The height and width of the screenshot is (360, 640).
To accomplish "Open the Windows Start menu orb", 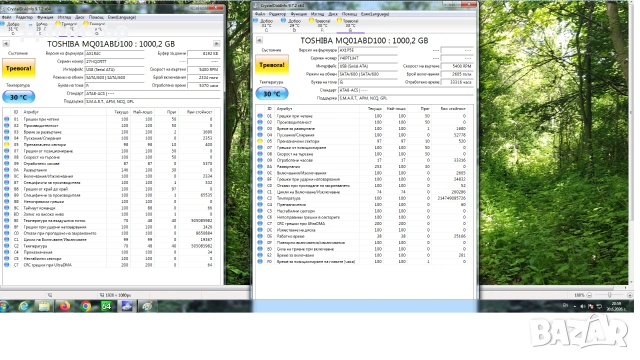I will tap(4, 306).
